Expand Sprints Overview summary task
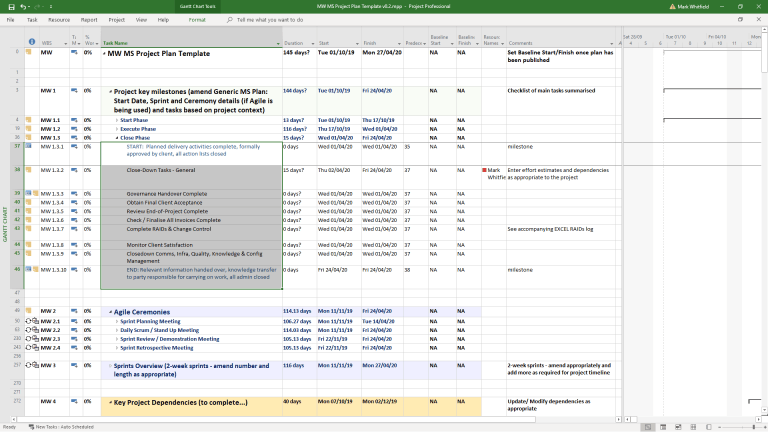Screen dimensions: 768x432 tap(111, 366)
